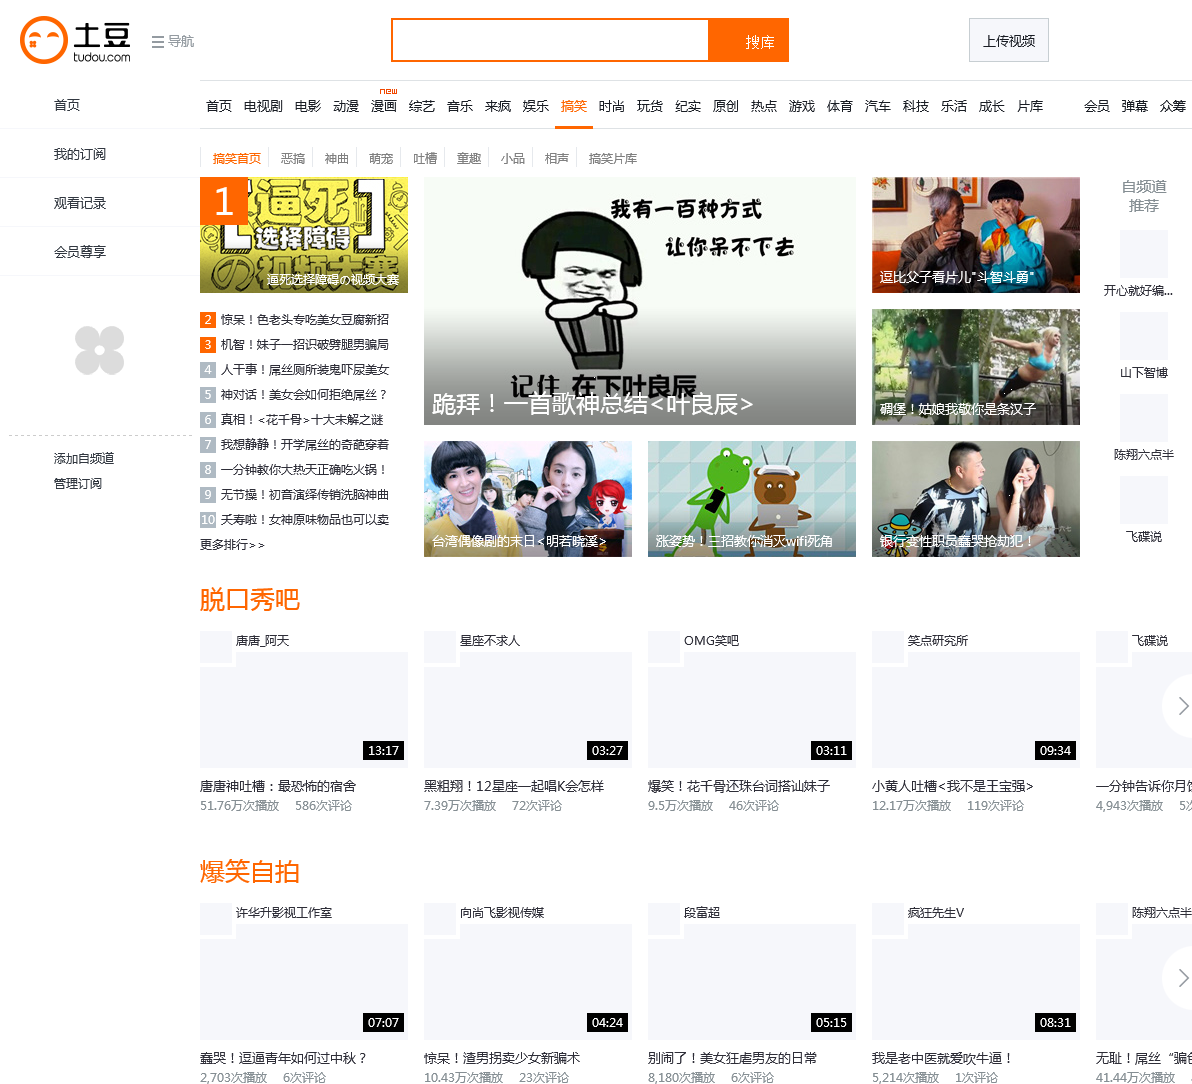Open 弹幕 link in top navigation
This screenshot has width=1192, height=1084.
point(1134,106)
